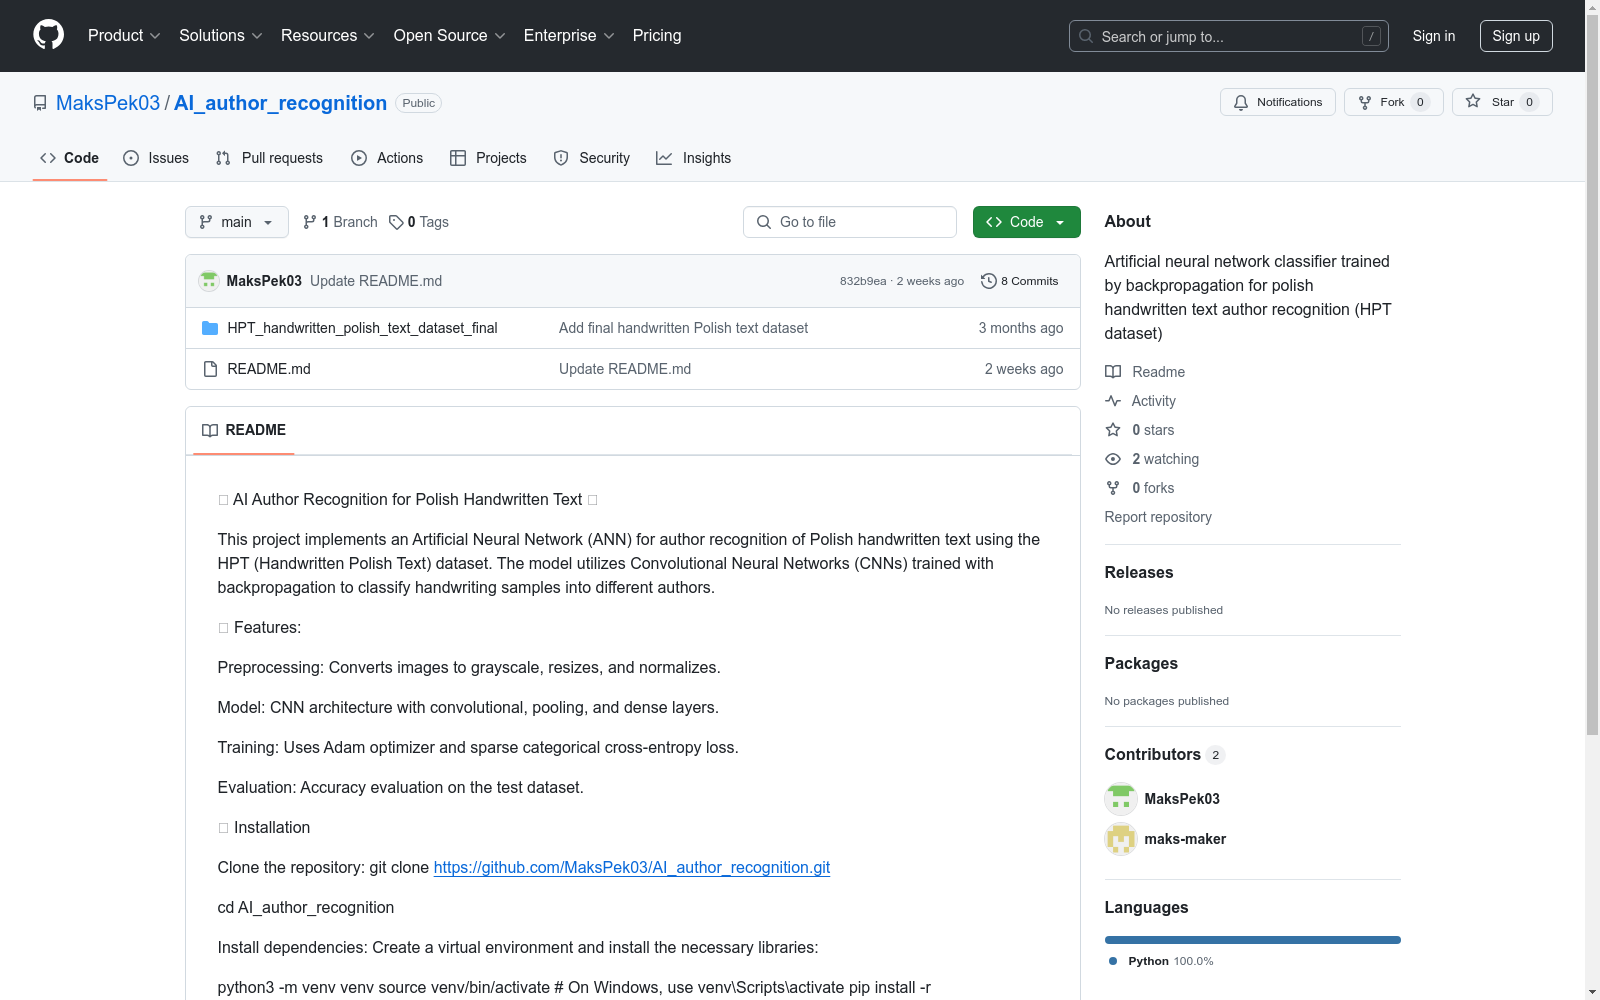Screen dimensions: 1600x1000
Task: Click the tag icon next to Tags
Action: [396, 222]
